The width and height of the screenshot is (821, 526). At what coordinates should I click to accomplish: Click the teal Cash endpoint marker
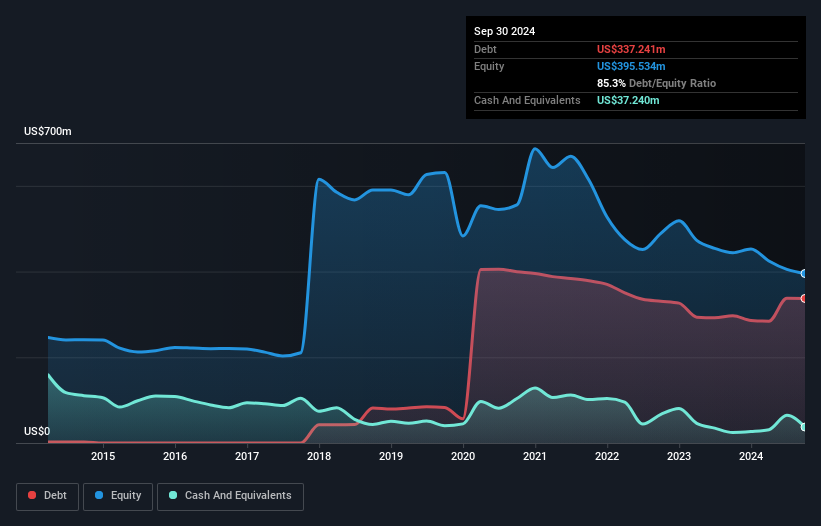tap(804, 427)
